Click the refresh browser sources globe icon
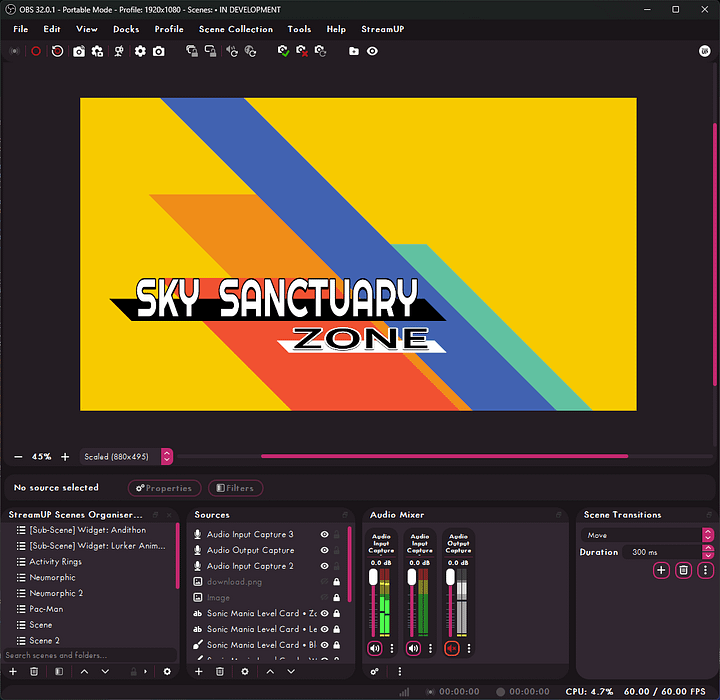Screen dimensions: 720x700 pos(250,51)
